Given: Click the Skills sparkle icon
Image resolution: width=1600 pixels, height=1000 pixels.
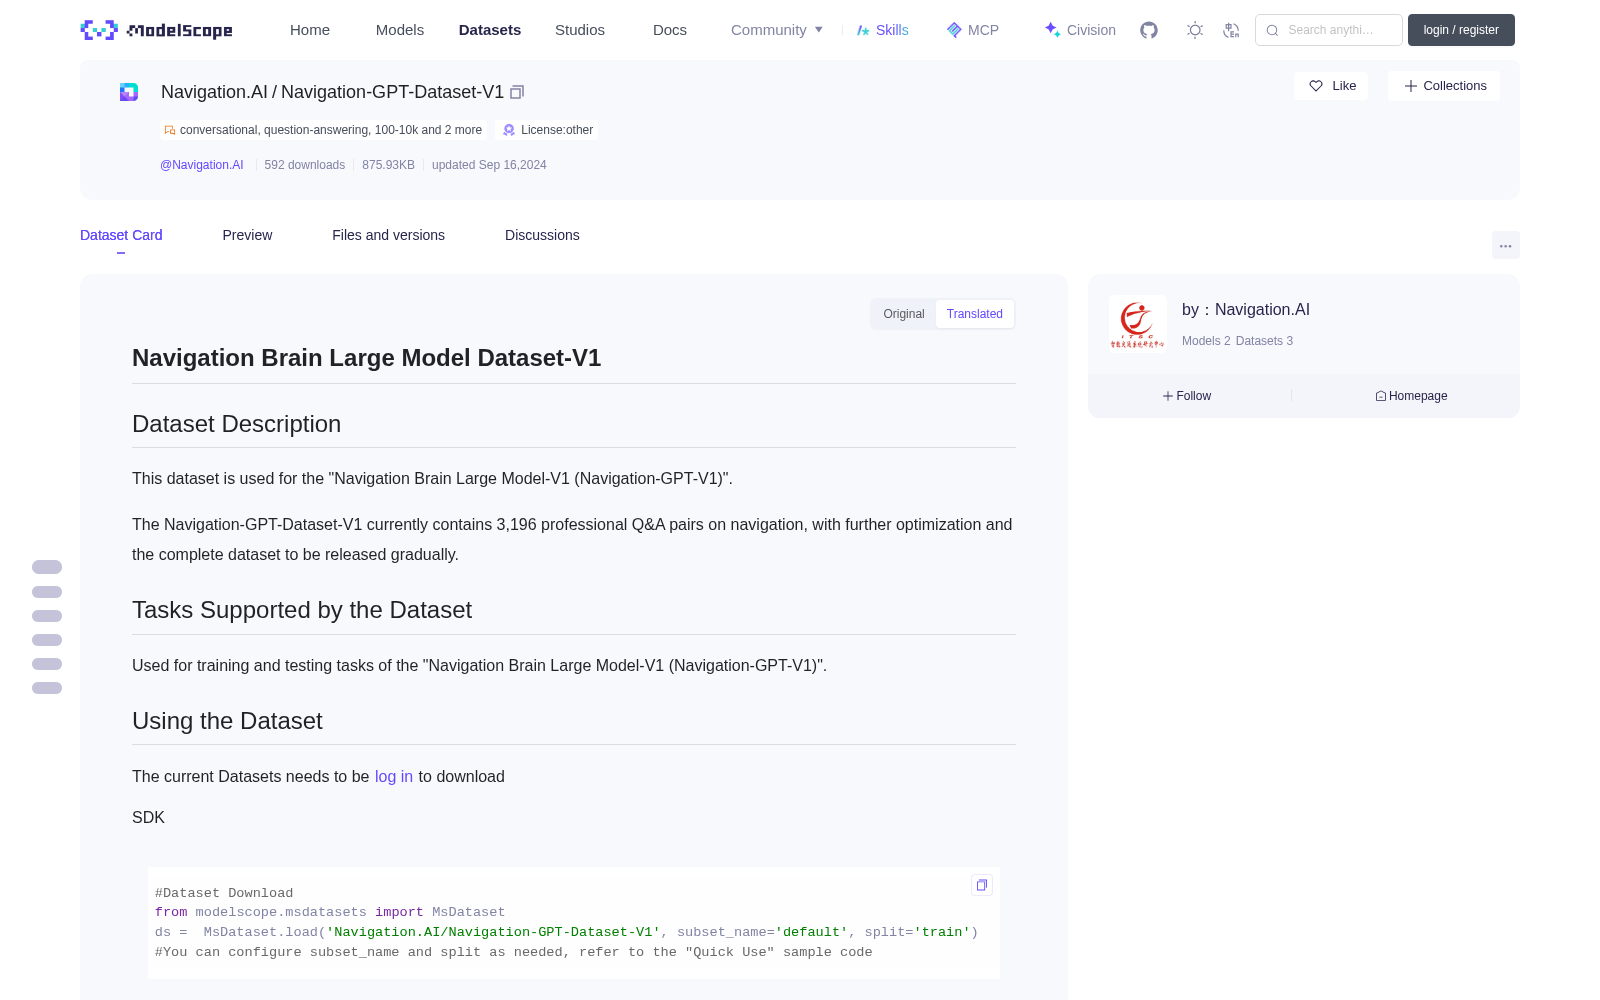Looking at the screenshot, I should 863,30.
